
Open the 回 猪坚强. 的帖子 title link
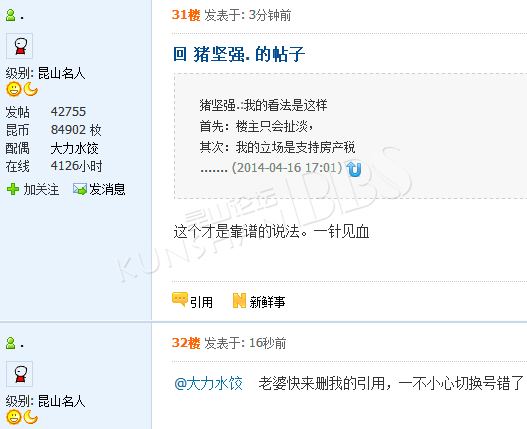click(x=239, y=54)
